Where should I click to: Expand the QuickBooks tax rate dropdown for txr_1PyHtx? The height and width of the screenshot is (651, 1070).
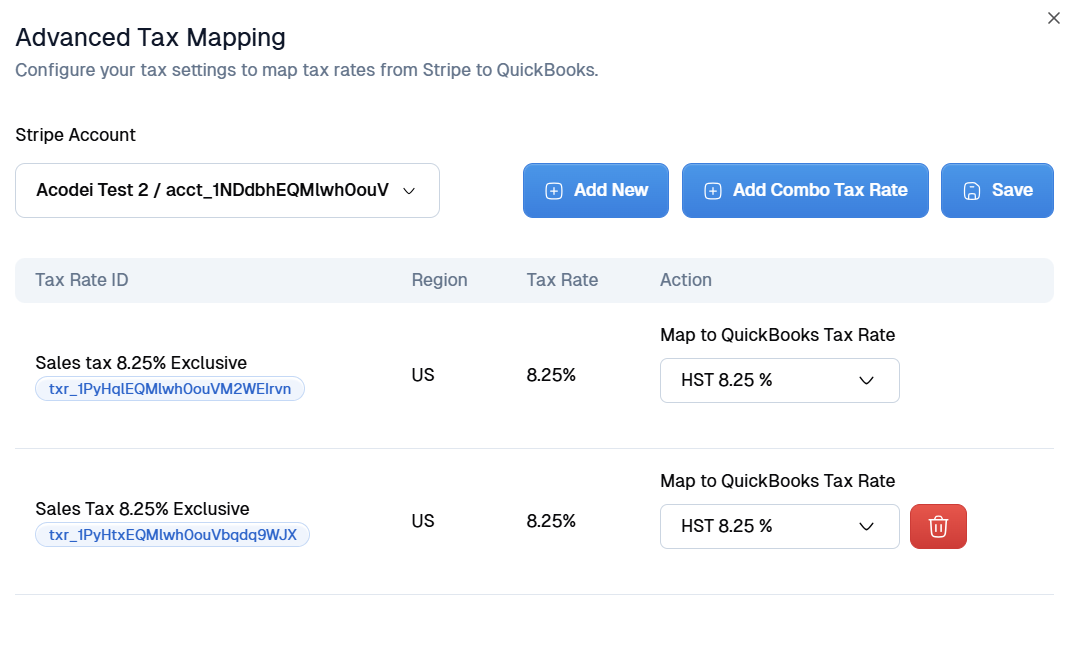tap(779, 526)
